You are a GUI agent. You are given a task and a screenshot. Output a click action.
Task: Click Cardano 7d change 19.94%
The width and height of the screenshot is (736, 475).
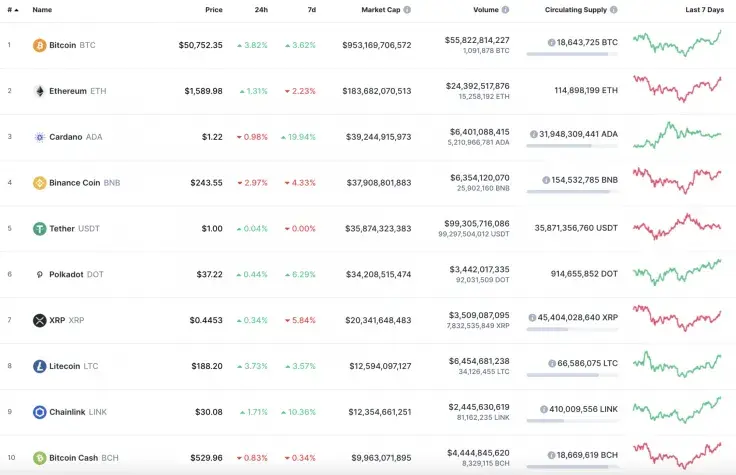click(x=299, y=137)
